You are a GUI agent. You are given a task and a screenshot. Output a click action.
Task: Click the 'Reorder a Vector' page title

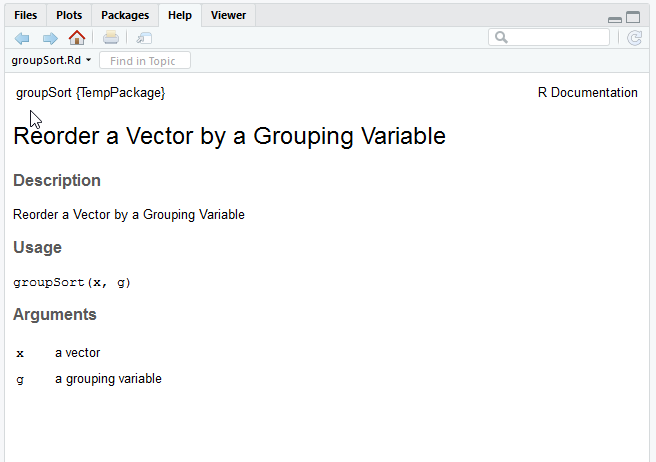(x=229, y=136)
